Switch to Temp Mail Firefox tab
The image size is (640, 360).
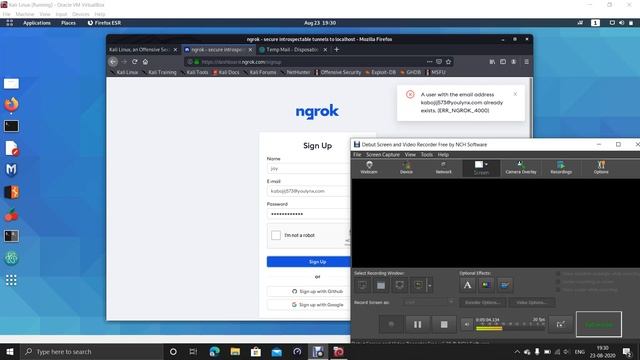(x=292, y=49)
